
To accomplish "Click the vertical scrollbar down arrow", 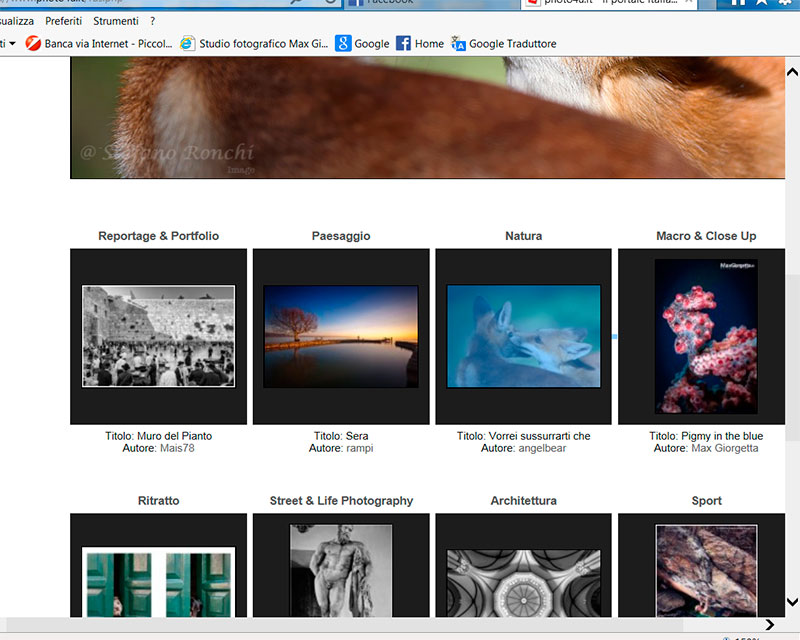I will click(792, 602).
